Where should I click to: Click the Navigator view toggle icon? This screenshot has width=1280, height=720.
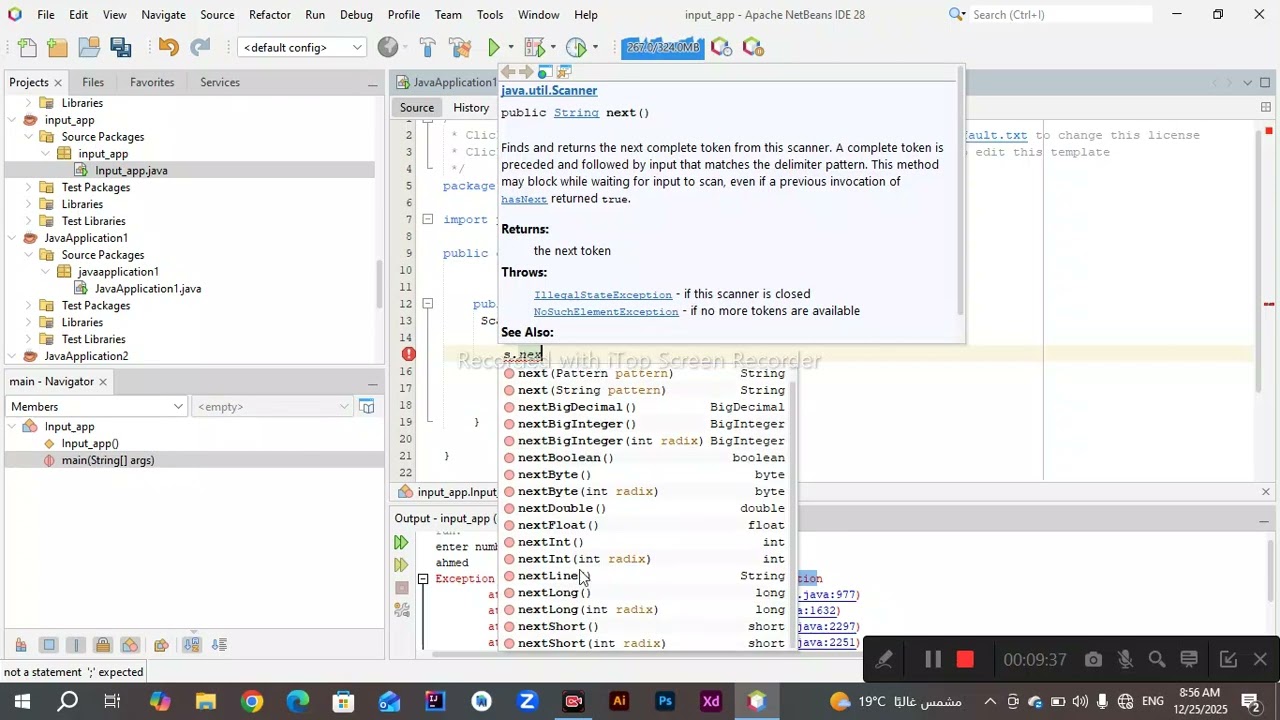[367, 406]
